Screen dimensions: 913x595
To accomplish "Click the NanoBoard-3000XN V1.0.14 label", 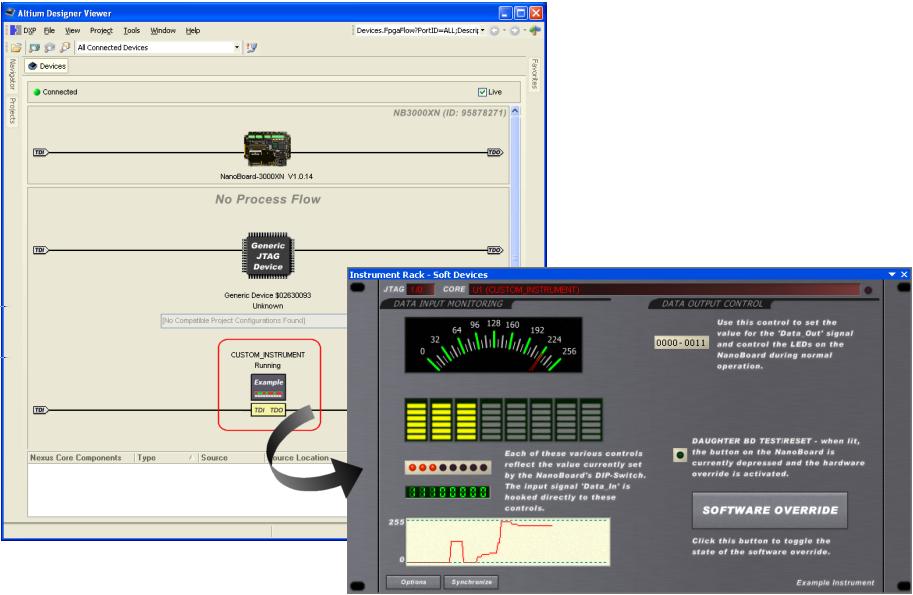I will [x=267, y=176].
